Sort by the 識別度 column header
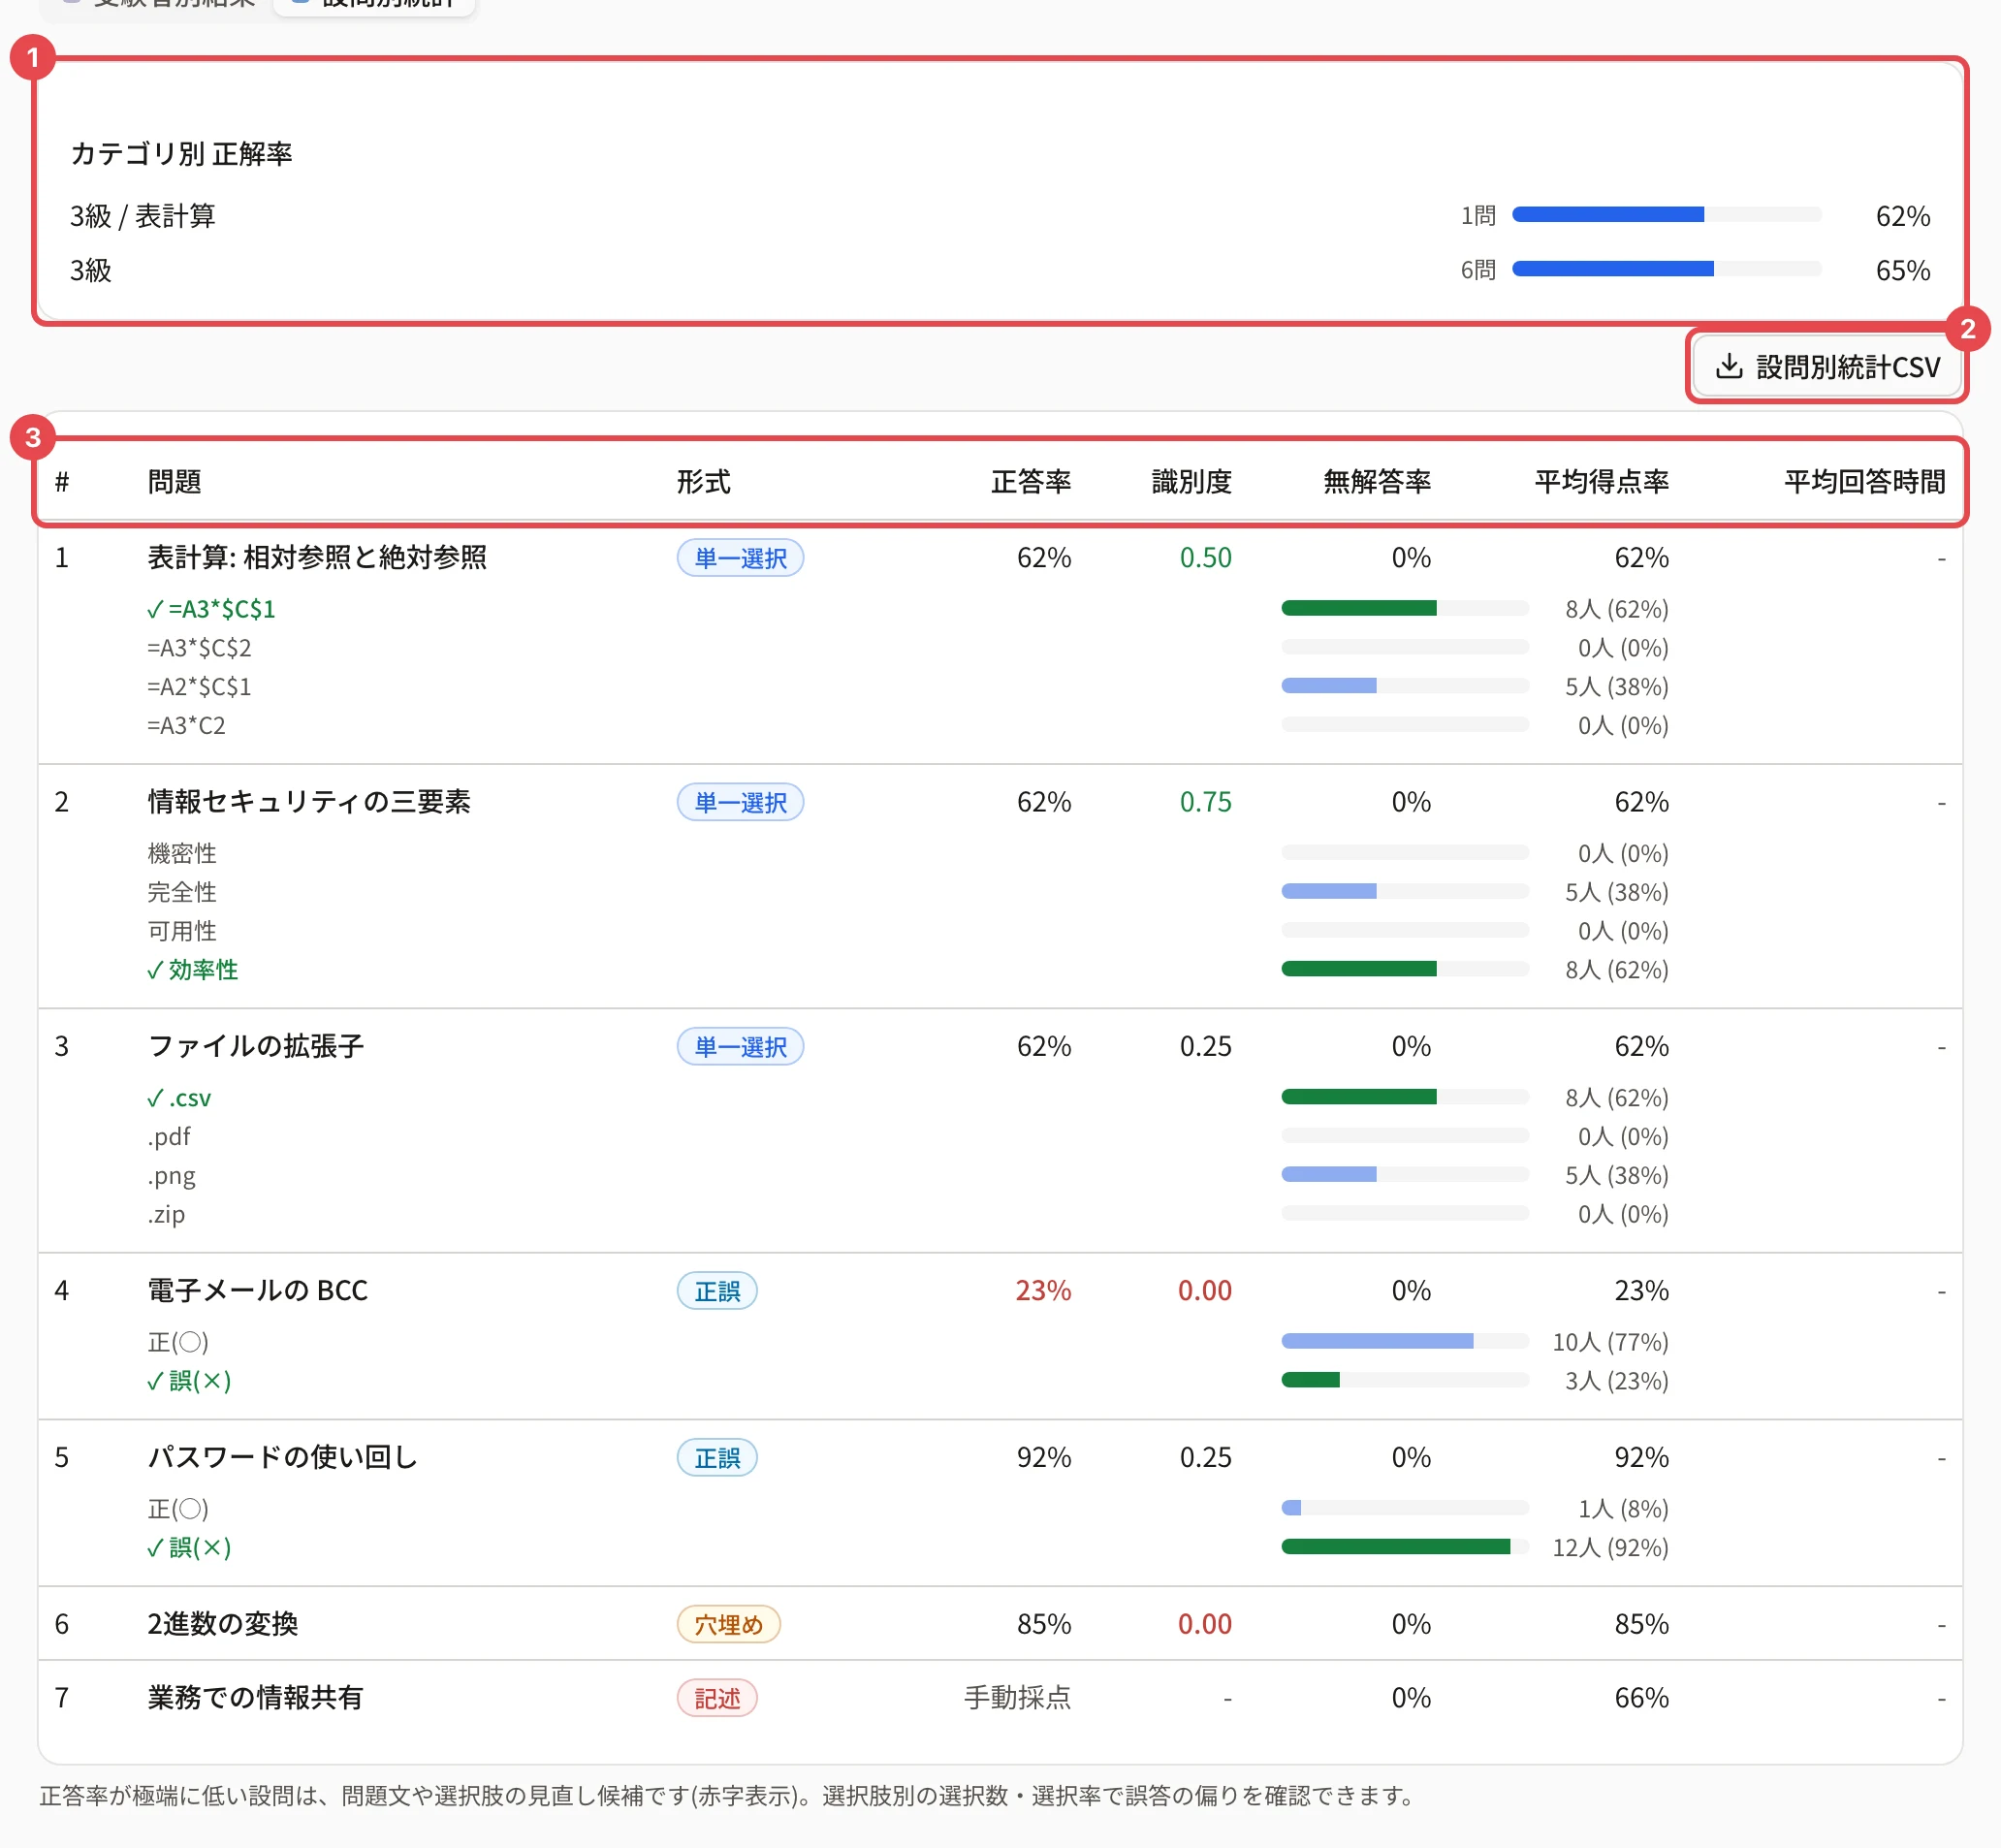Screen dimensions: 2001x1848 [1191, 482]
